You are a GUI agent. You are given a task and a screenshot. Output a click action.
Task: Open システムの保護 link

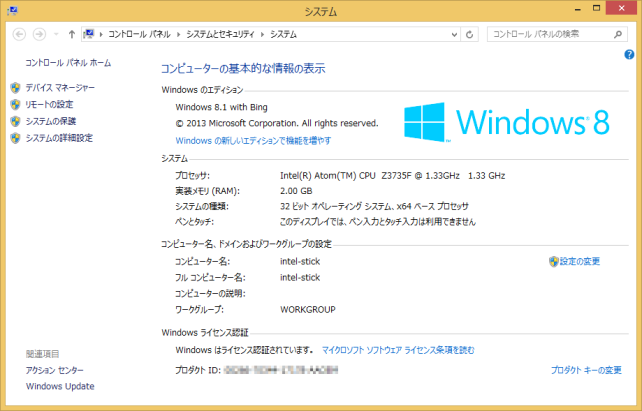coord(51,121)
